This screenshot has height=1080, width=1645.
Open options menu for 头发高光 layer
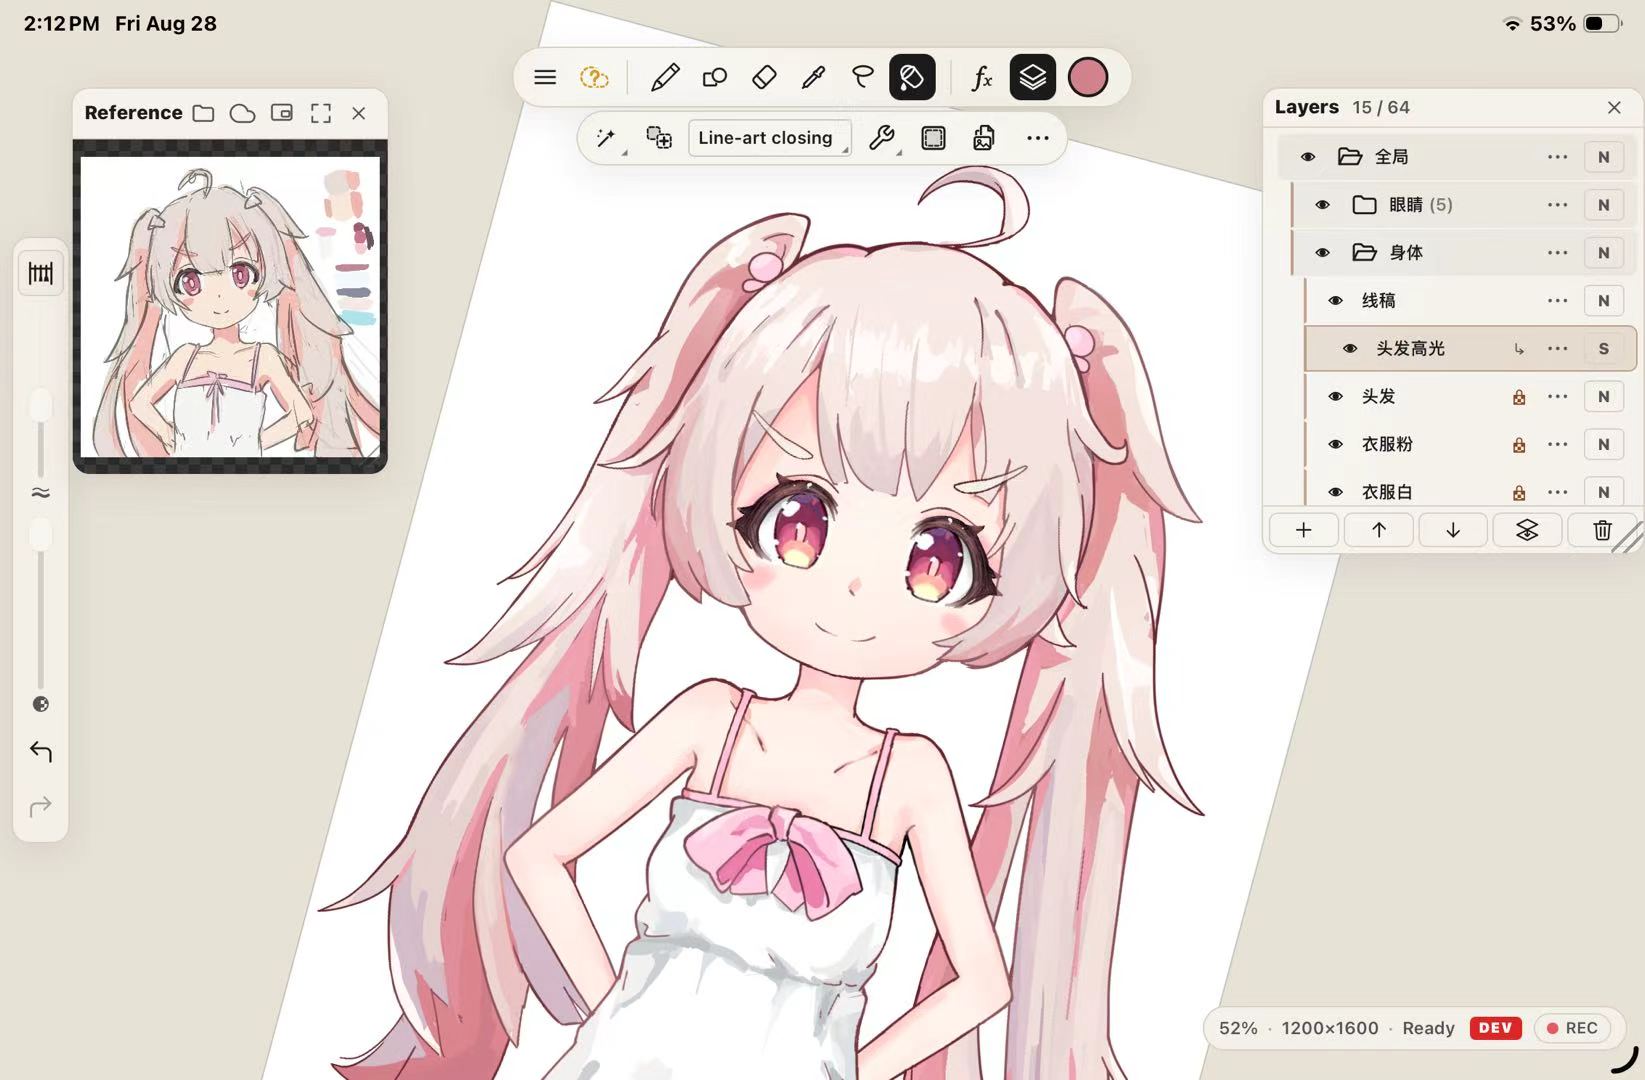[1557, 349]
